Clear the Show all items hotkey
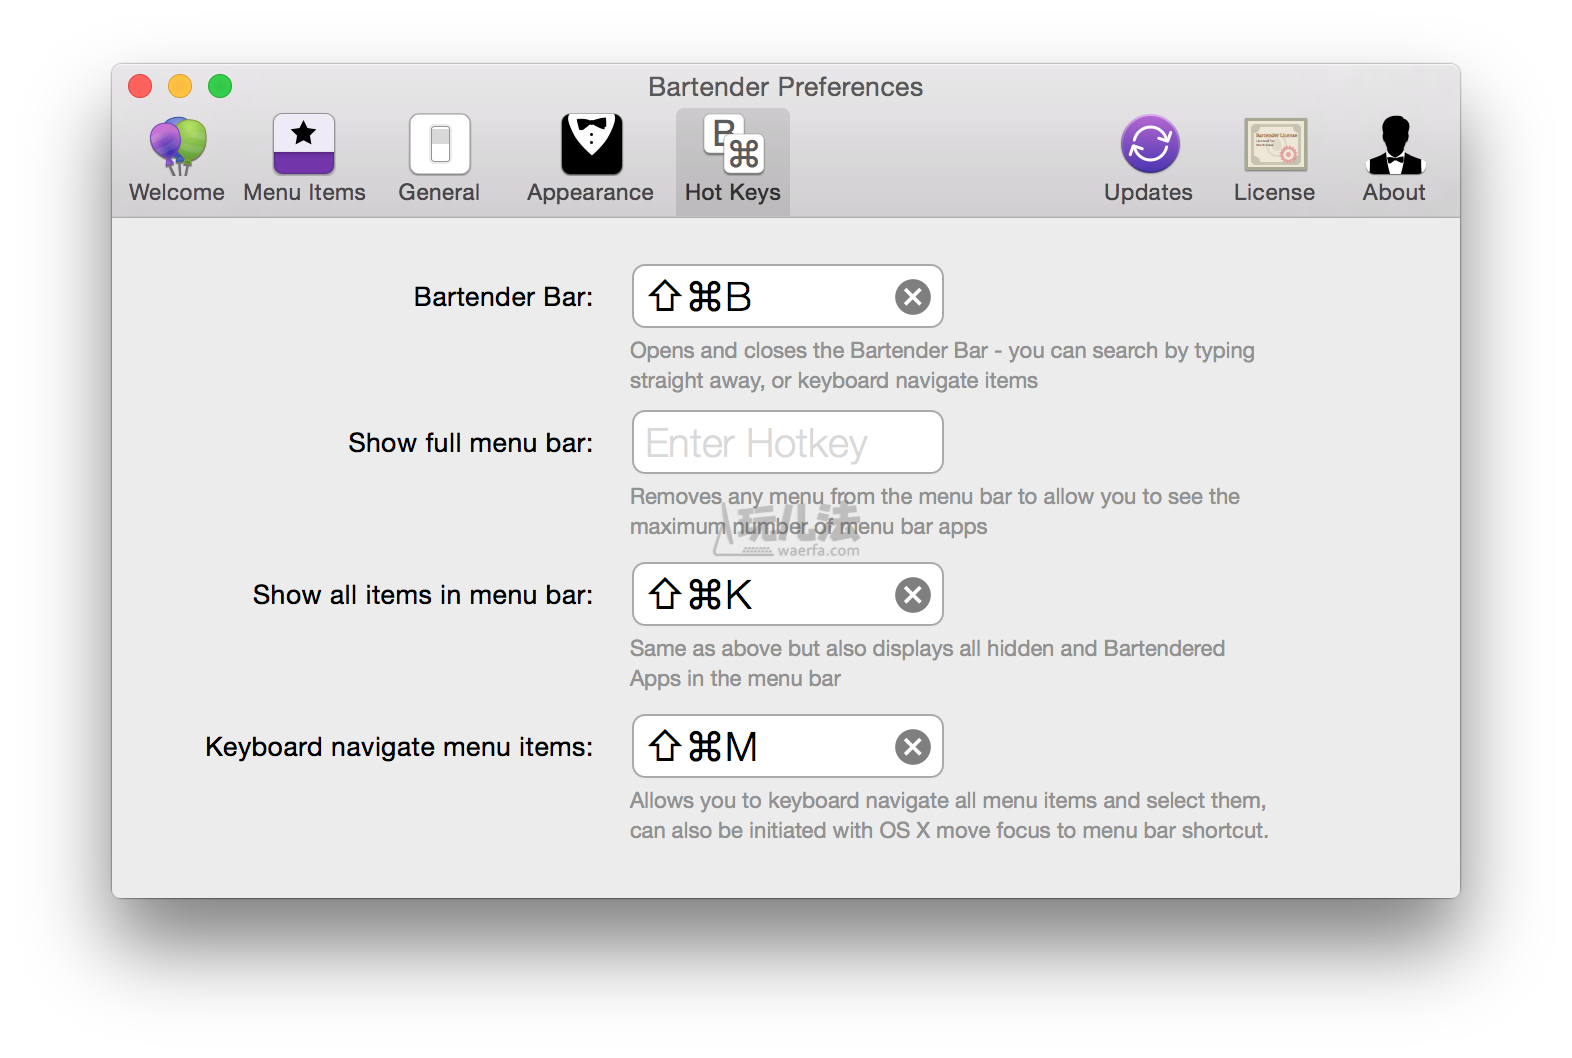Viewport: 1572px width, 1058px height. tap(912, 595)
